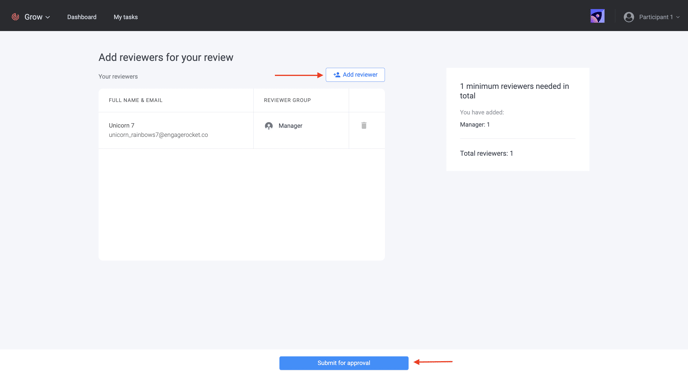Click the Manager: 1 count in summary
The height and width of the screenshot is (375, 688).
[x=475, y=125]
